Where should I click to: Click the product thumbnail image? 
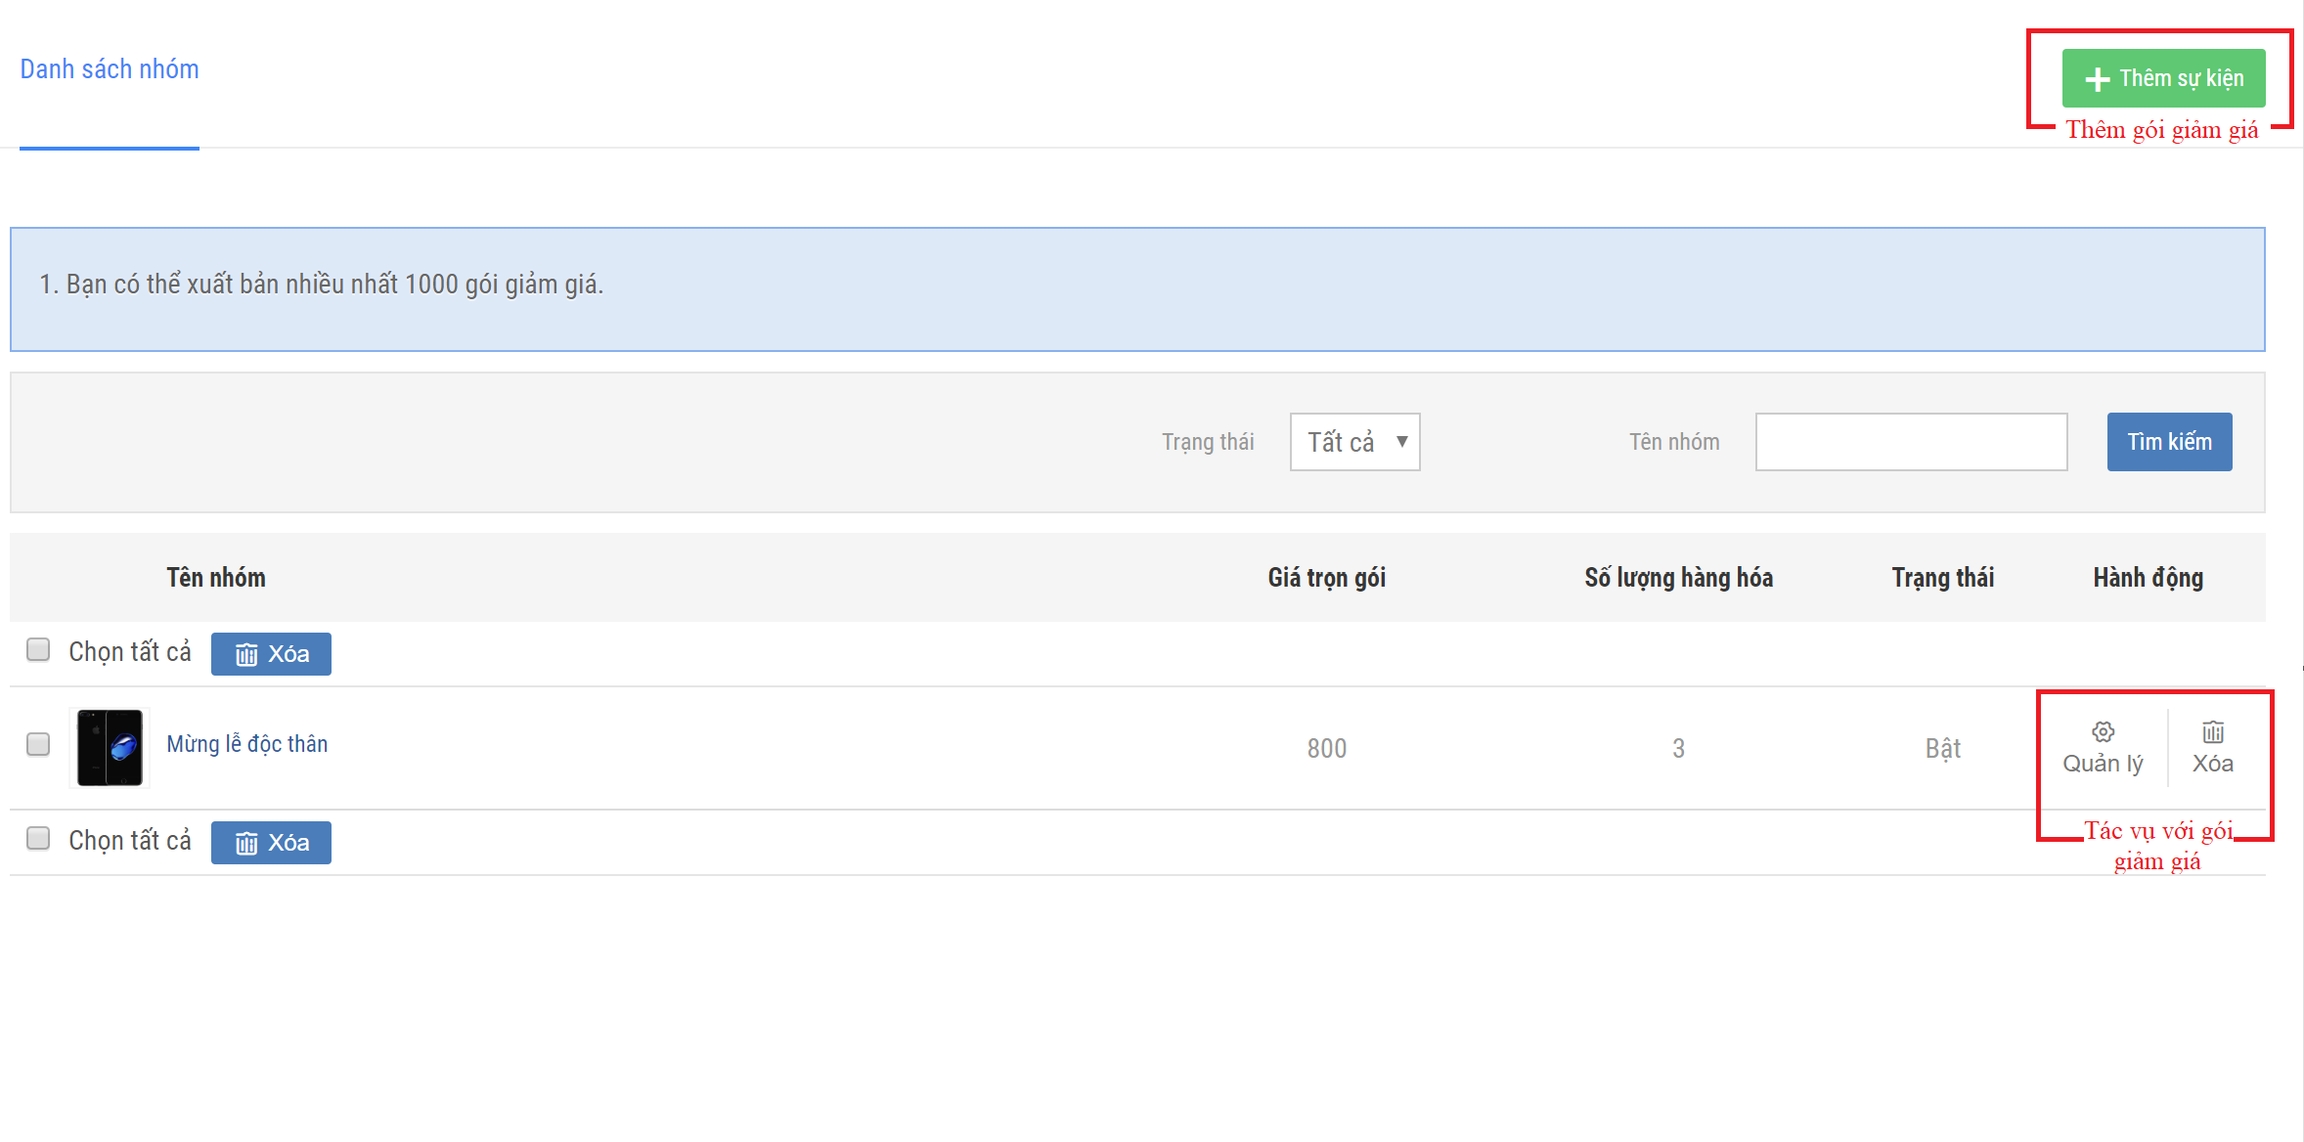[x=110, y=748]
